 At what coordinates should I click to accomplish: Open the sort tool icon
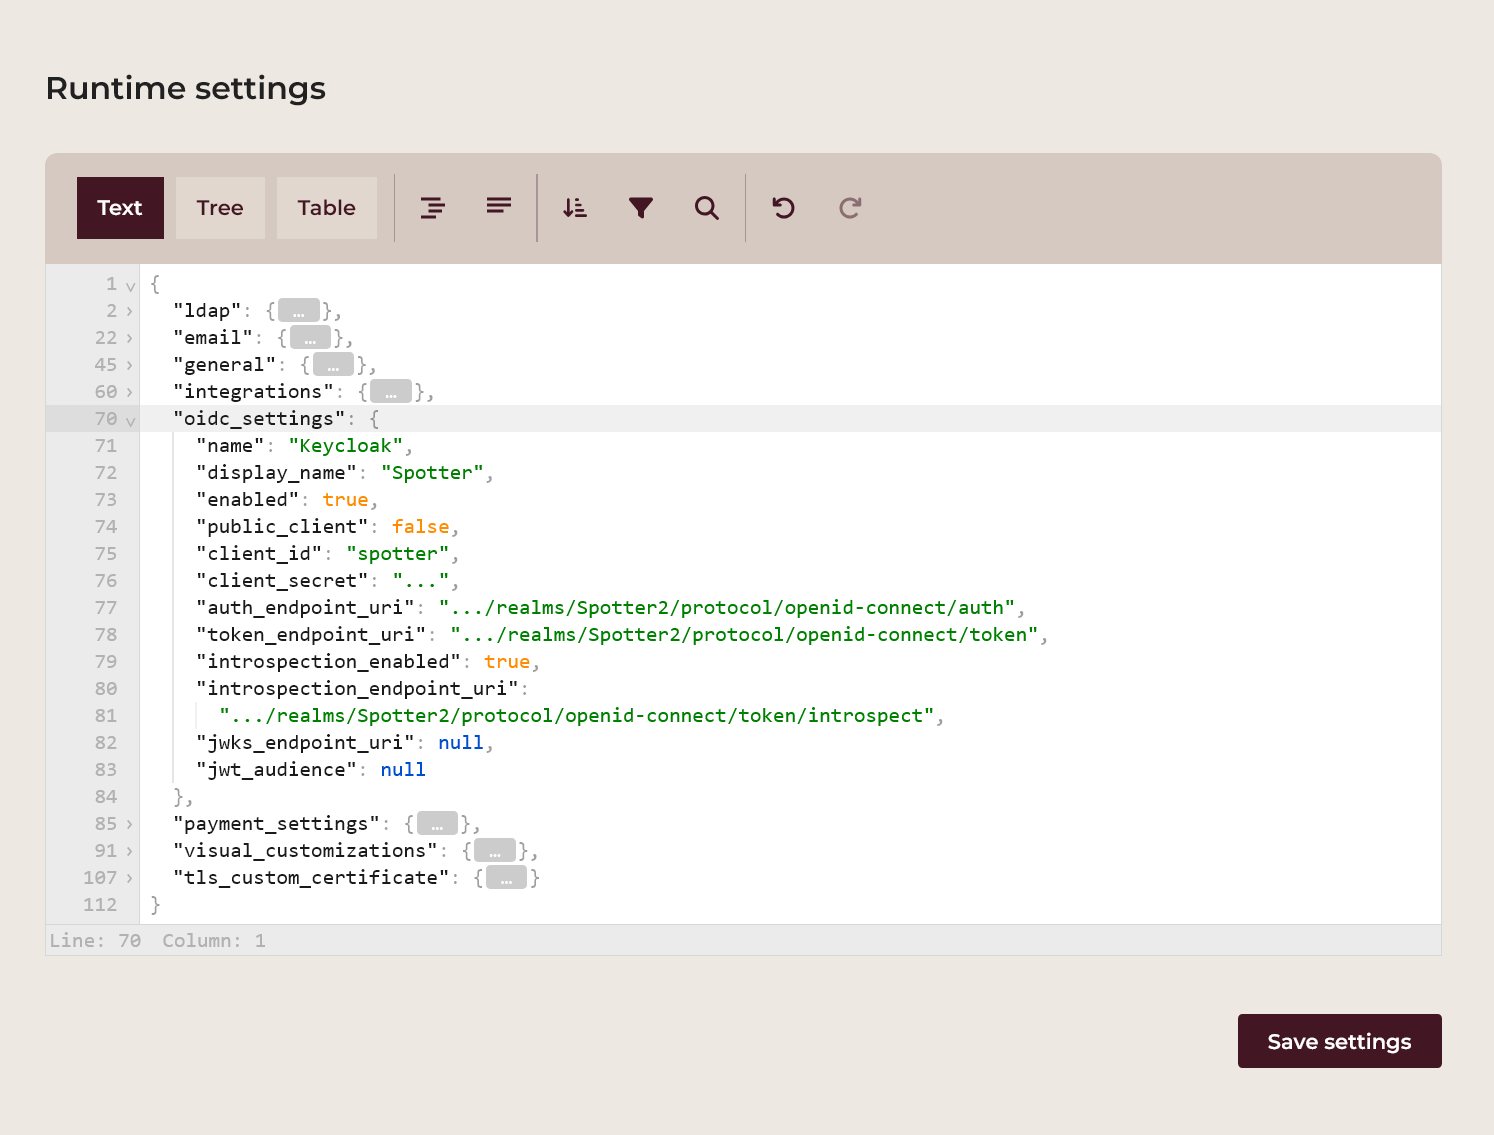click(575, 207)
